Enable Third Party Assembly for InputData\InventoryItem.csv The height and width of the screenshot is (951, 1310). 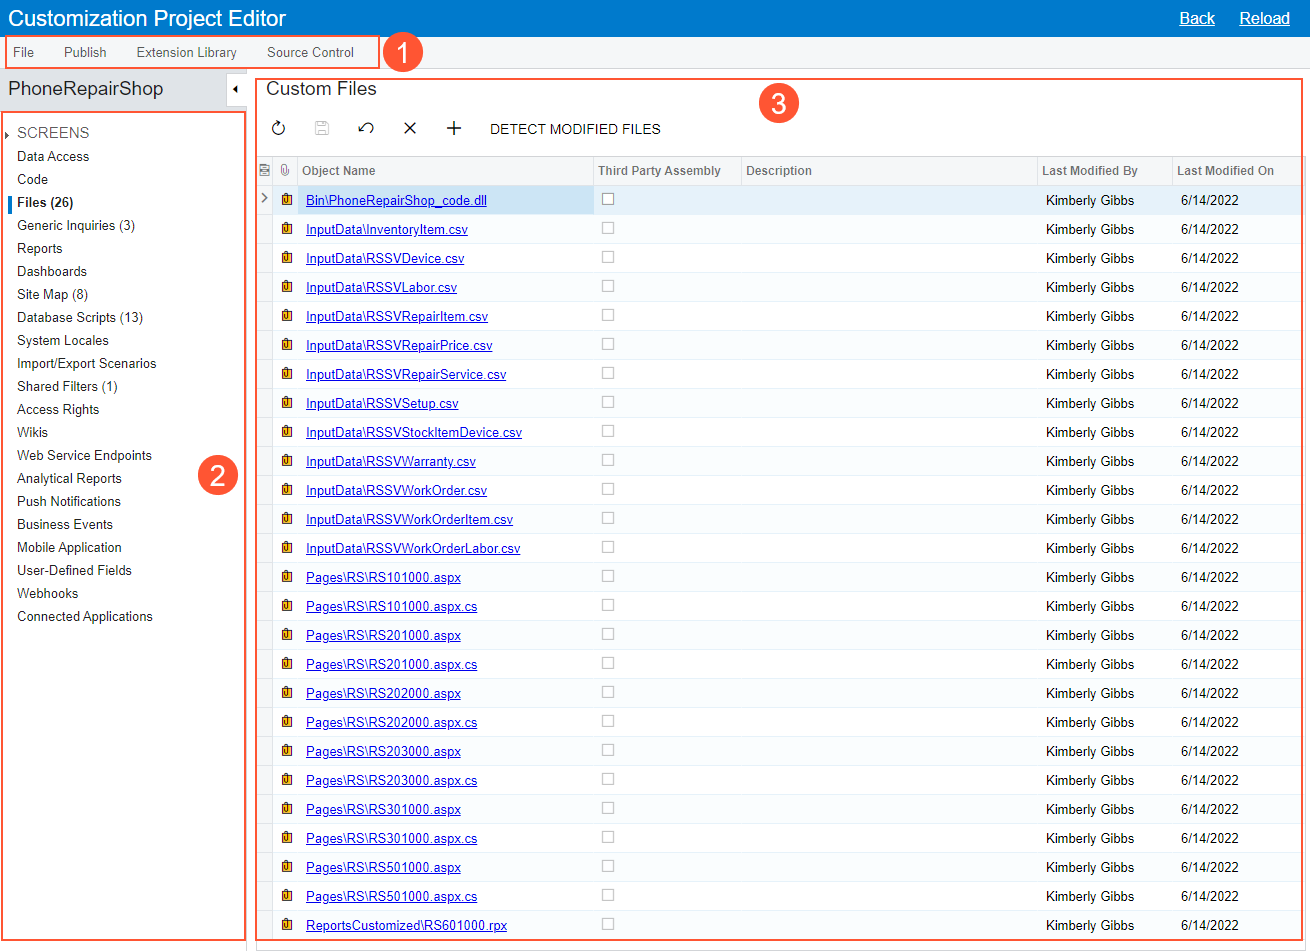608,228
